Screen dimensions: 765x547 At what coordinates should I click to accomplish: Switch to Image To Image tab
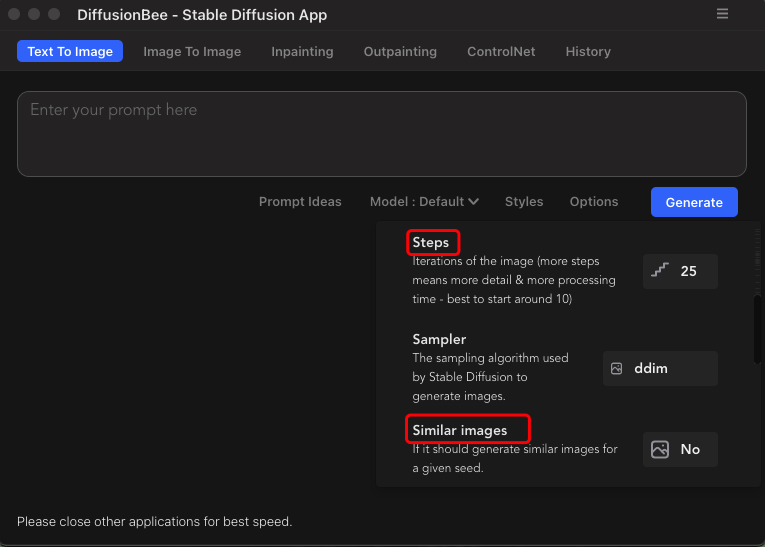[192, 51]
